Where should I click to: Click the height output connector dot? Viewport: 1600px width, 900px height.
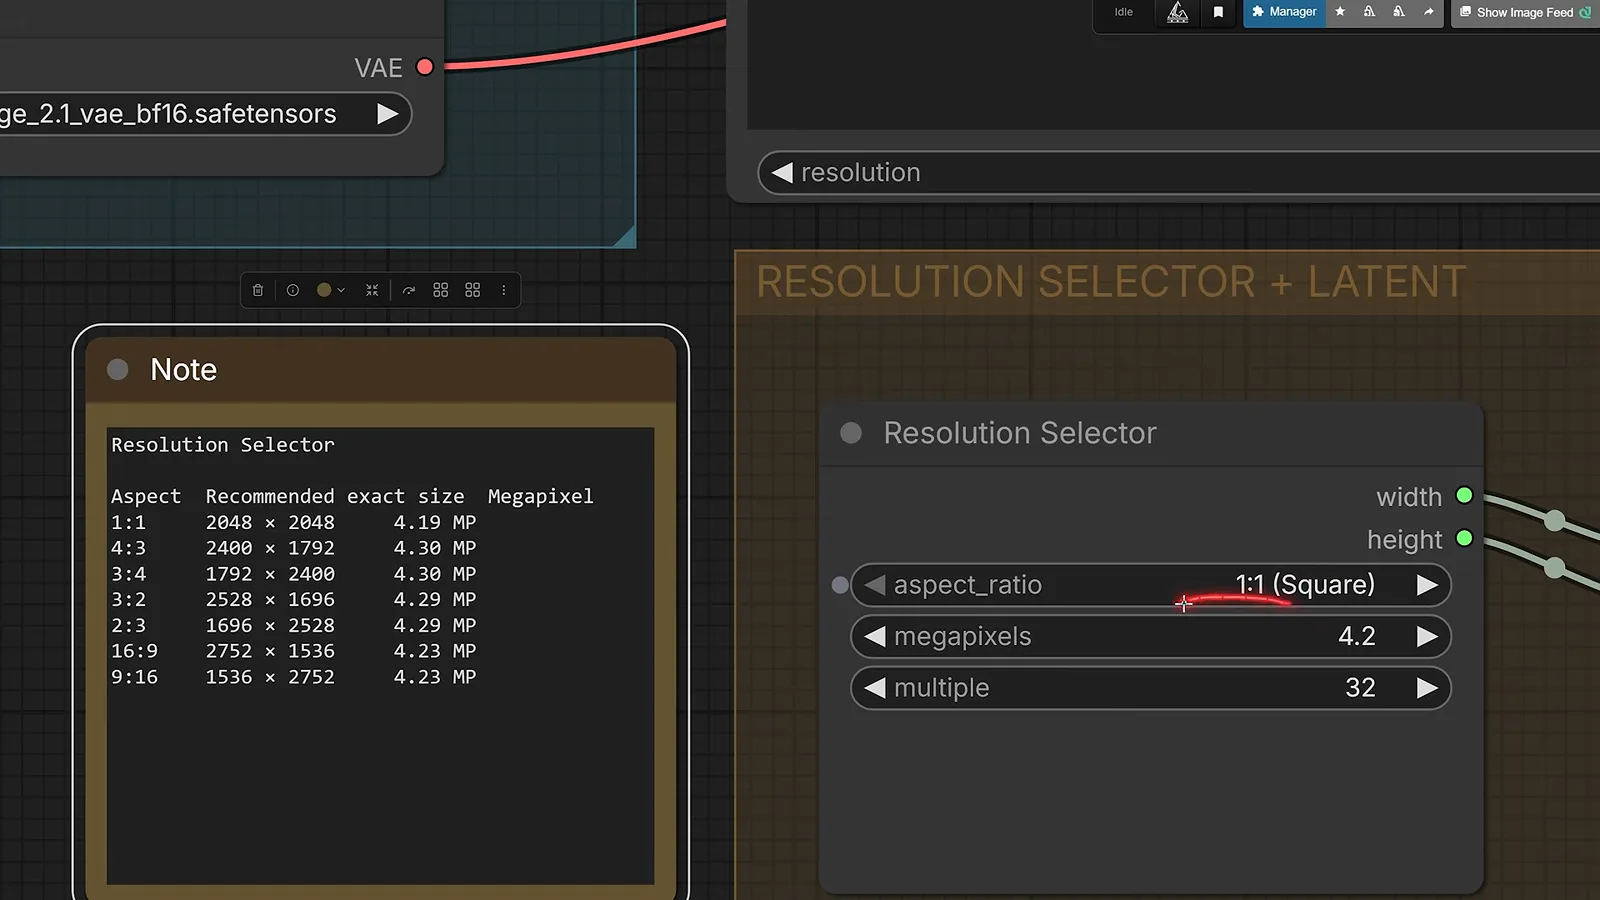point(1465,539)
